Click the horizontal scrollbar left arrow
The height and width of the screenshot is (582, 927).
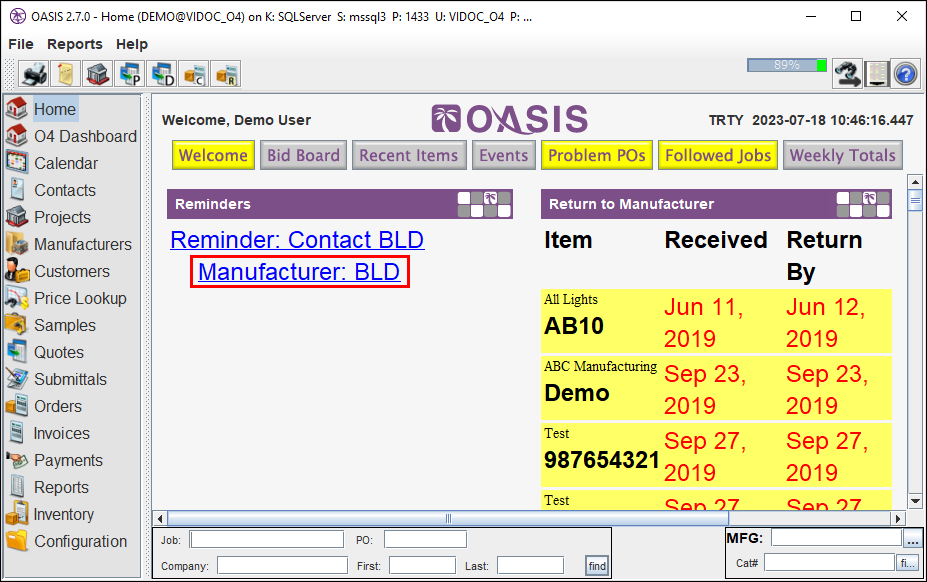click(160, 519)
